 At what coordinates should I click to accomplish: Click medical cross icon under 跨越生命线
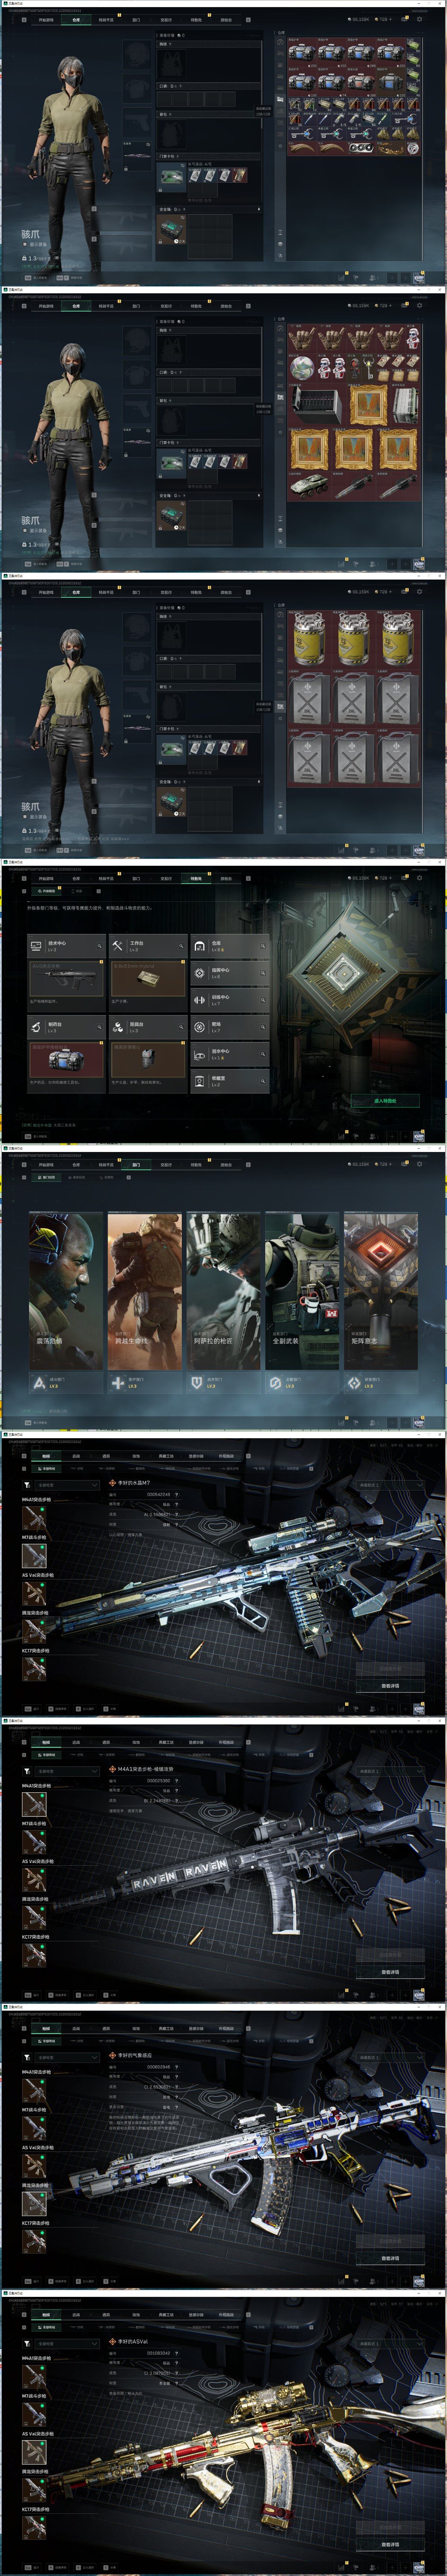(x=118, y=1383)
